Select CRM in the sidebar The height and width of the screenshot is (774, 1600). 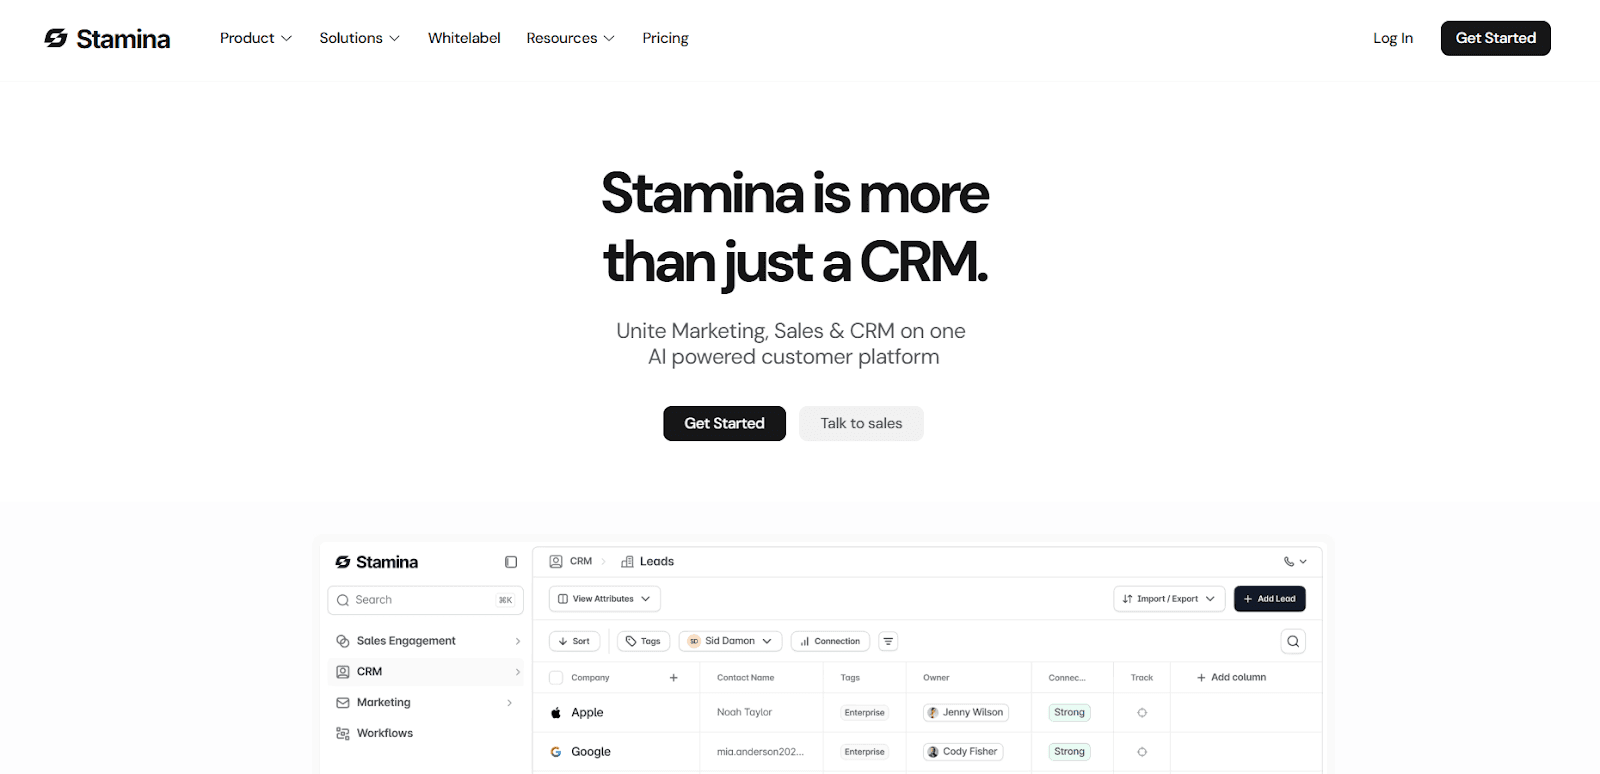[x=425, y=672]
